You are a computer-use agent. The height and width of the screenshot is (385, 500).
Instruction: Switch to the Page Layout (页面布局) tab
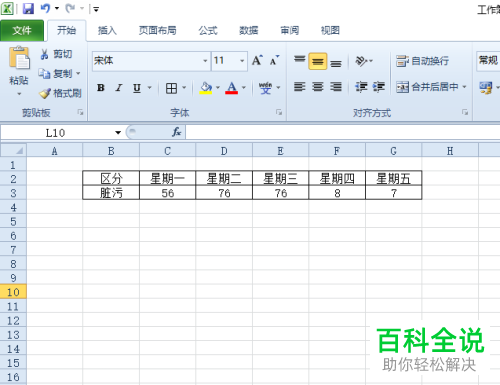click(x=158, y=30)
